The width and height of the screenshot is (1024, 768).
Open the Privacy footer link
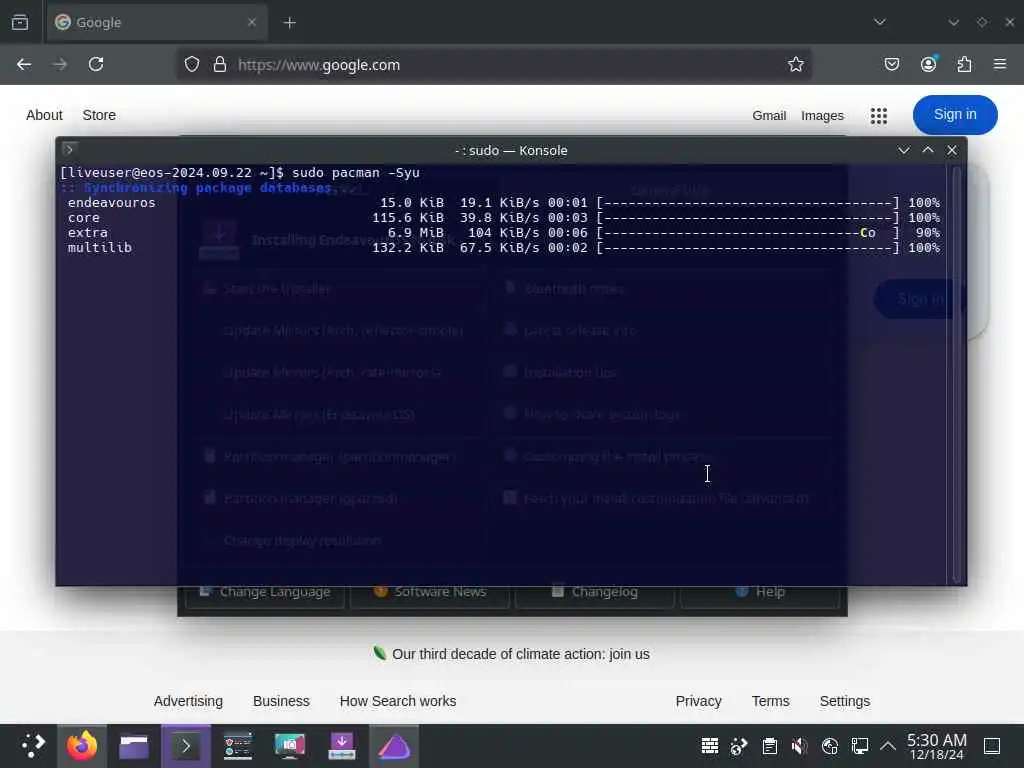[x=698, y=701]
